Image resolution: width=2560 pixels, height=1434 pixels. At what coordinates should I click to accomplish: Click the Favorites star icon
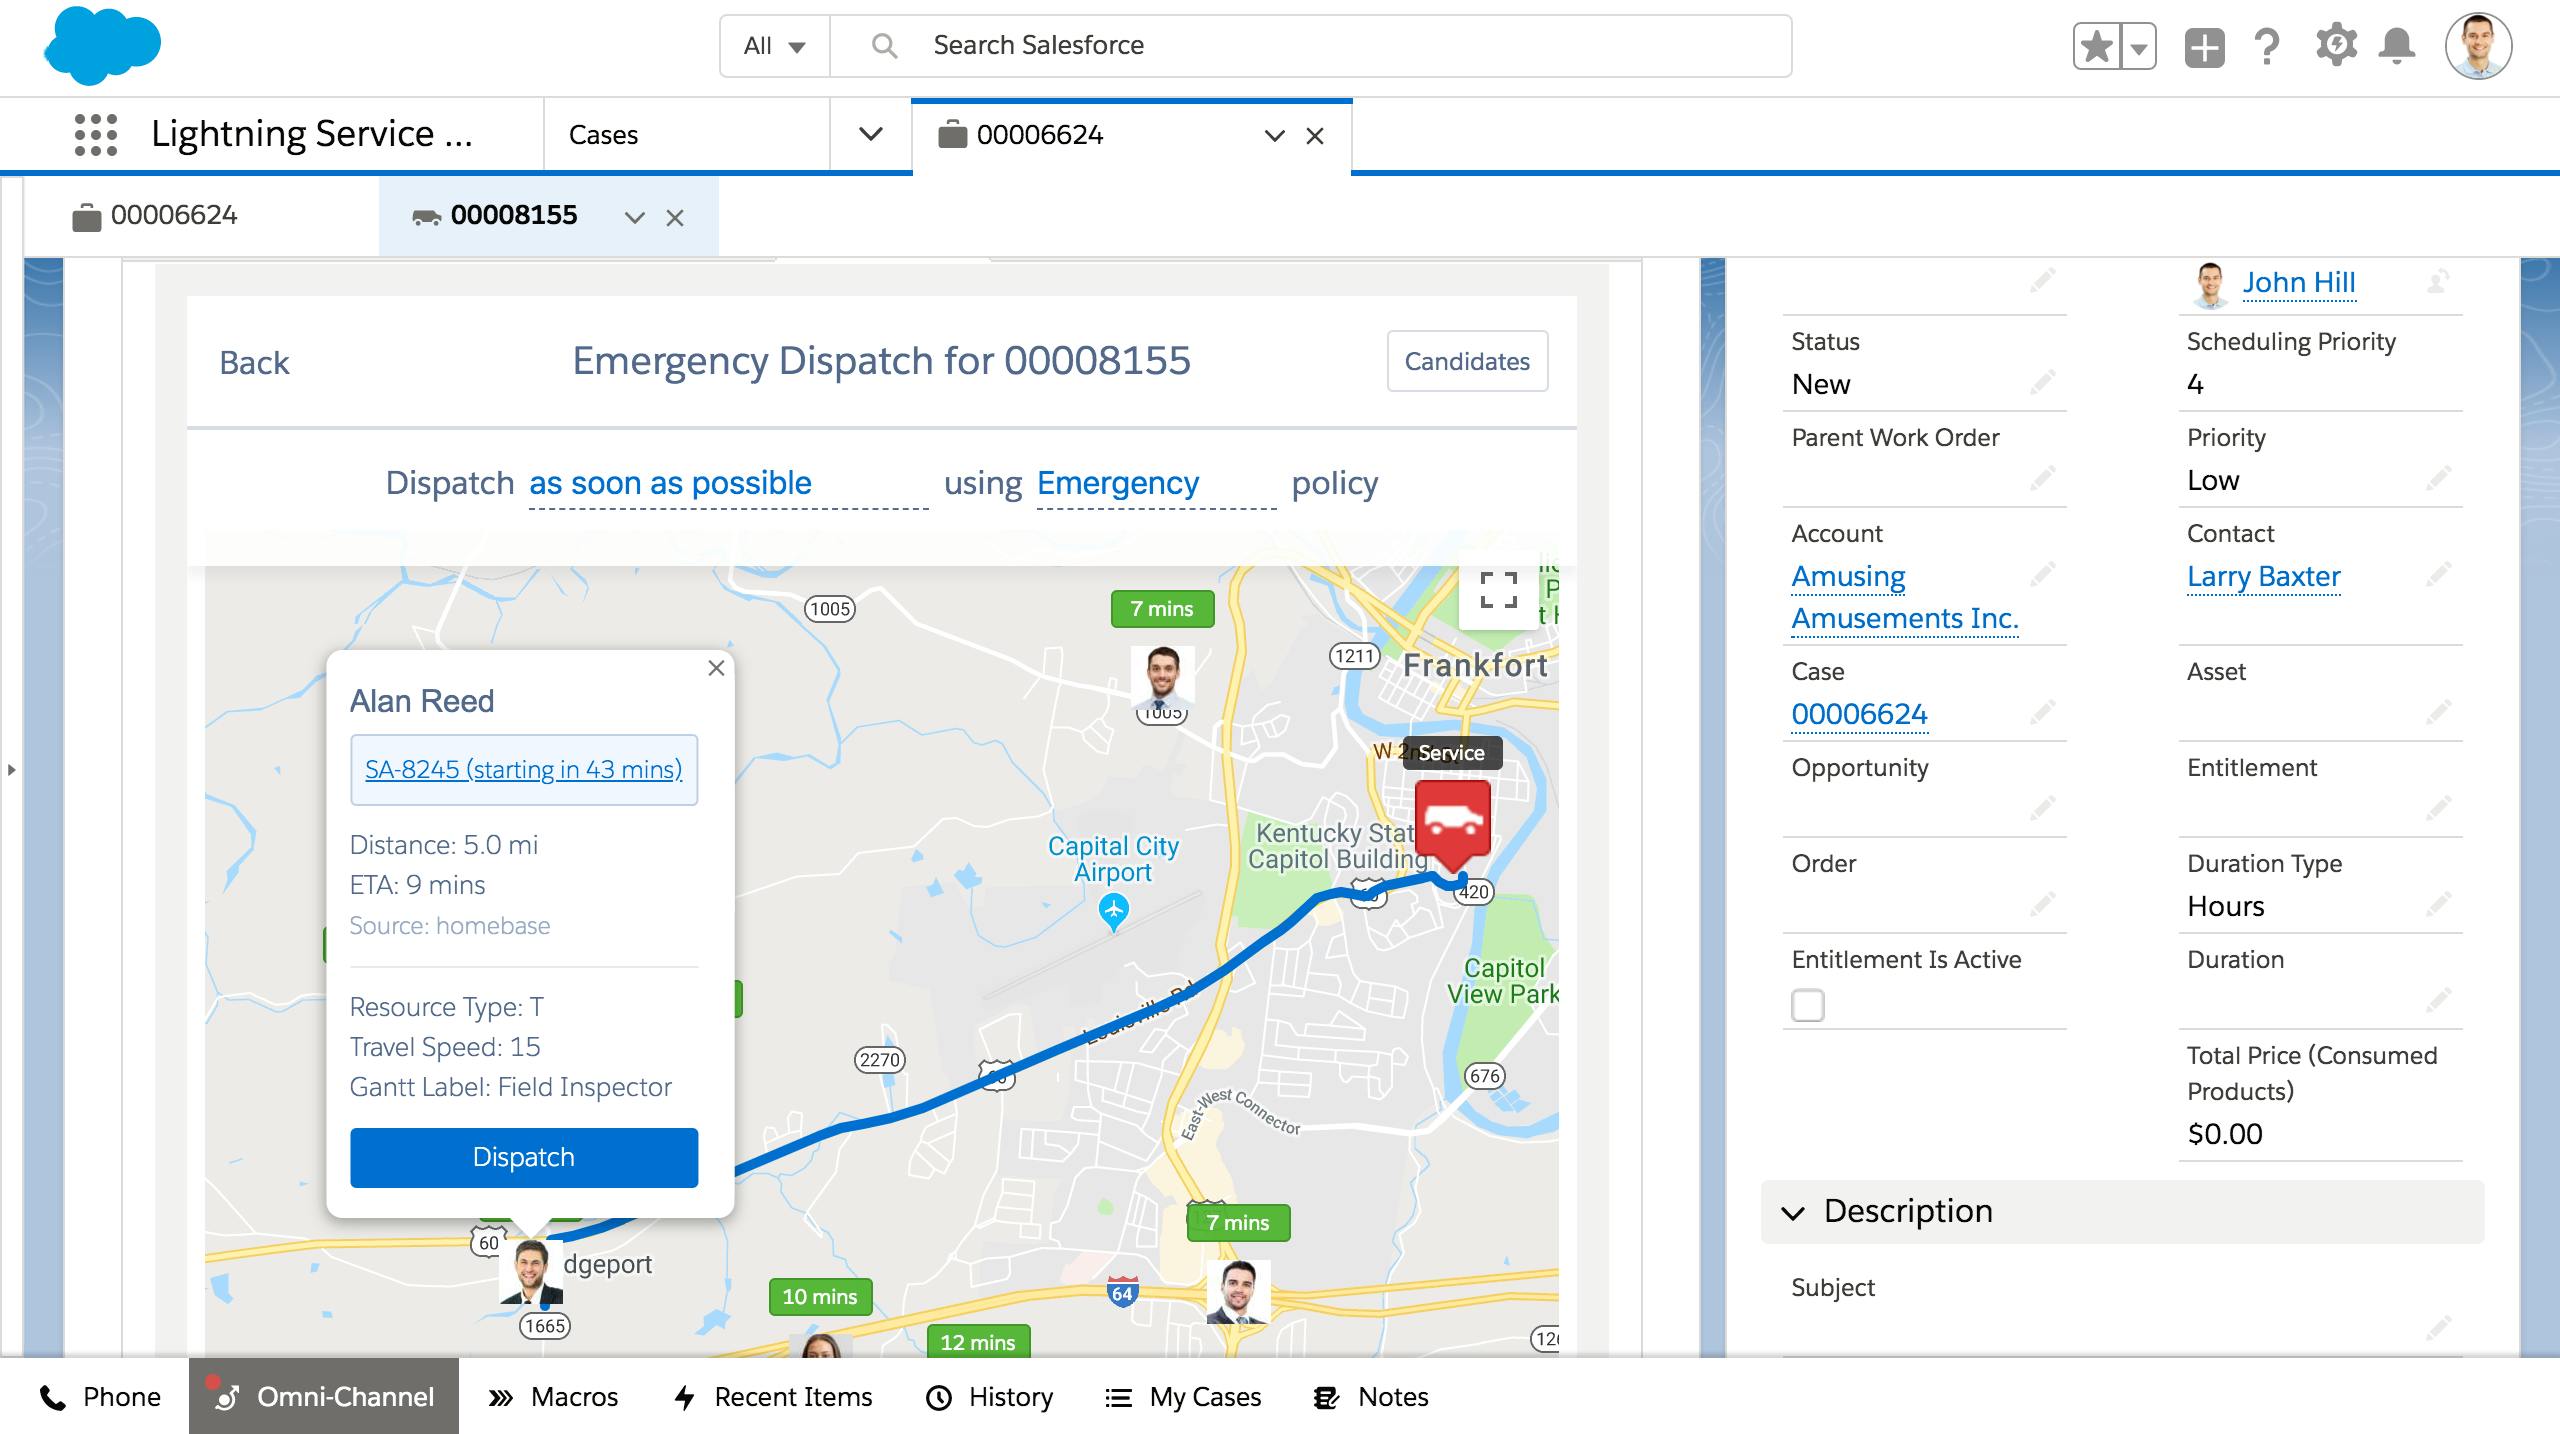[2097, 47]
